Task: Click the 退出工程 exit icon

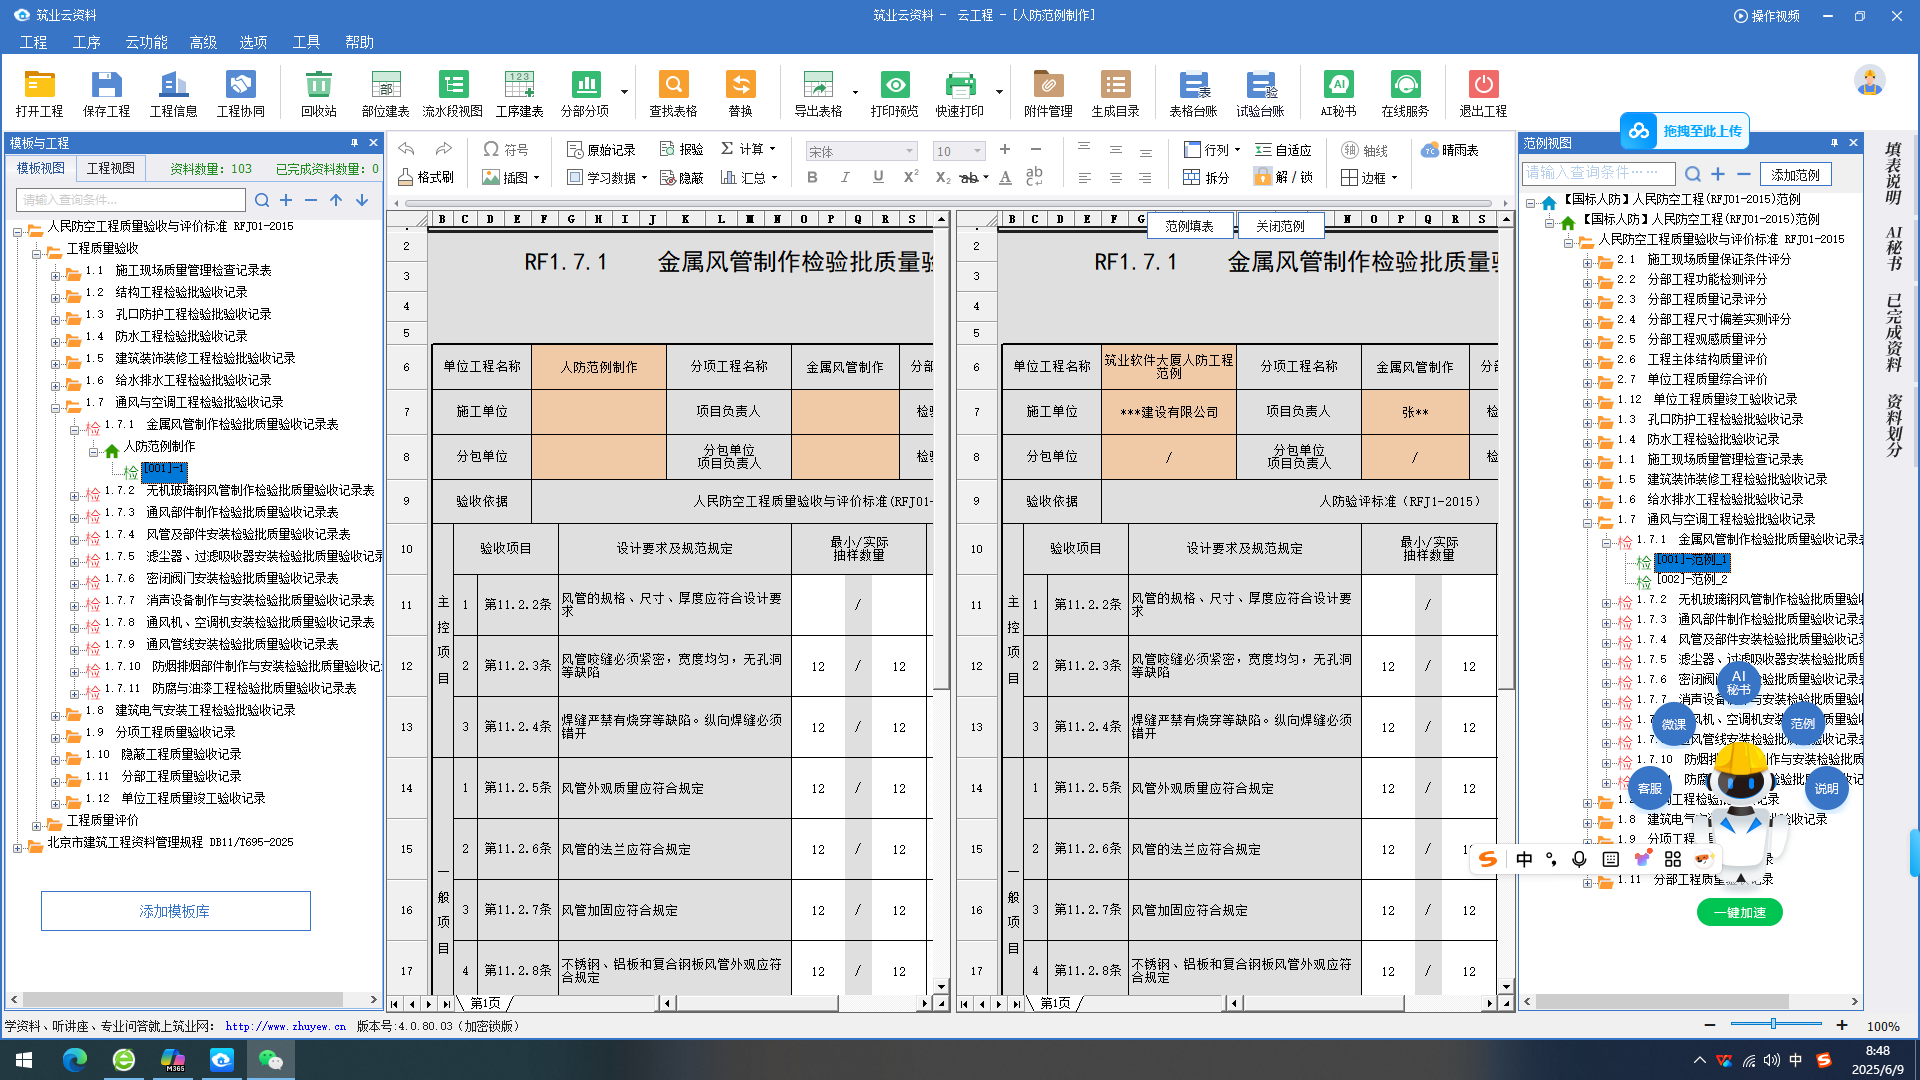Action: tap(1483, 93)
